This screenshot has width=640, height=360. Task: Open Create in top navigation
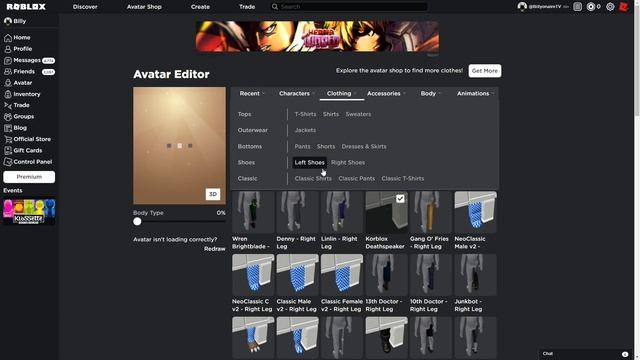pyautogui.click(x=200, y=7)
